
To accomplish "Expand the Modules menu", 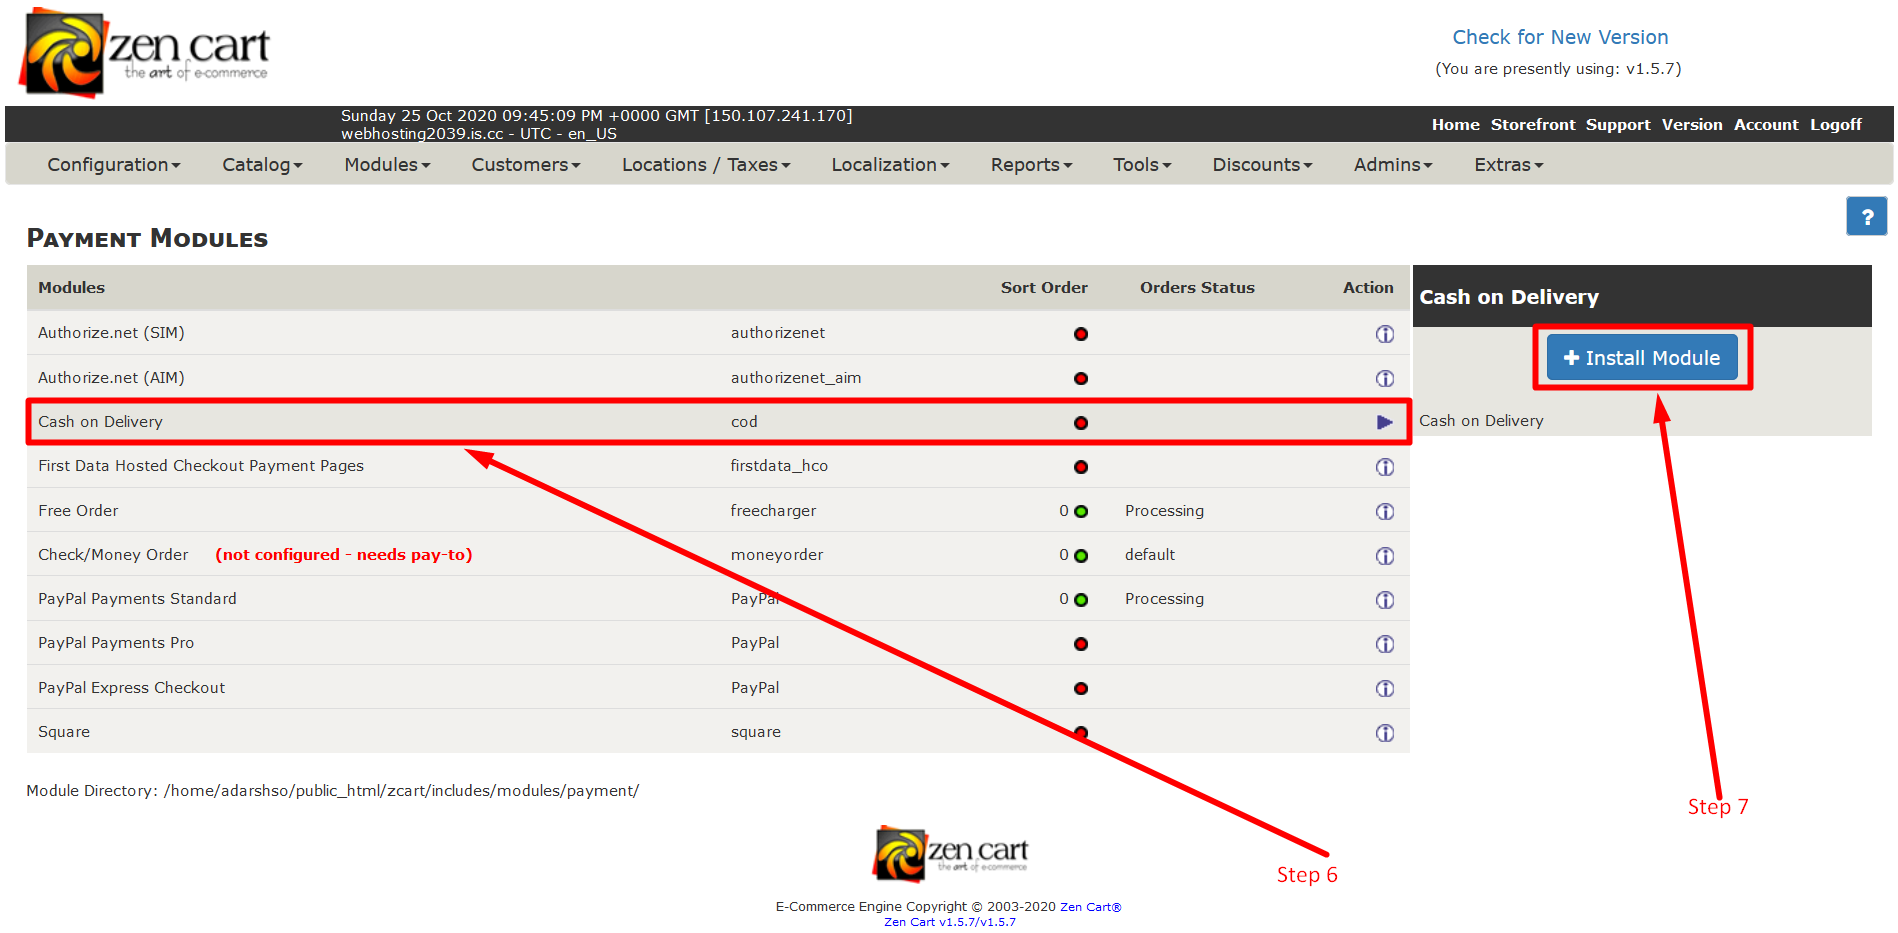I will (387, 165).
